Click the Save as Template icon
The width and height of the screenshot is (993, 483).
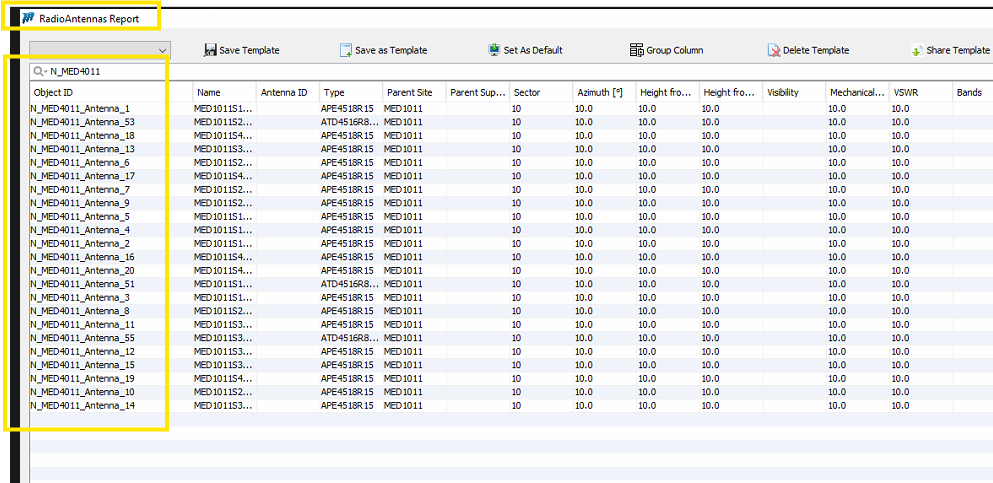point(346,50)
